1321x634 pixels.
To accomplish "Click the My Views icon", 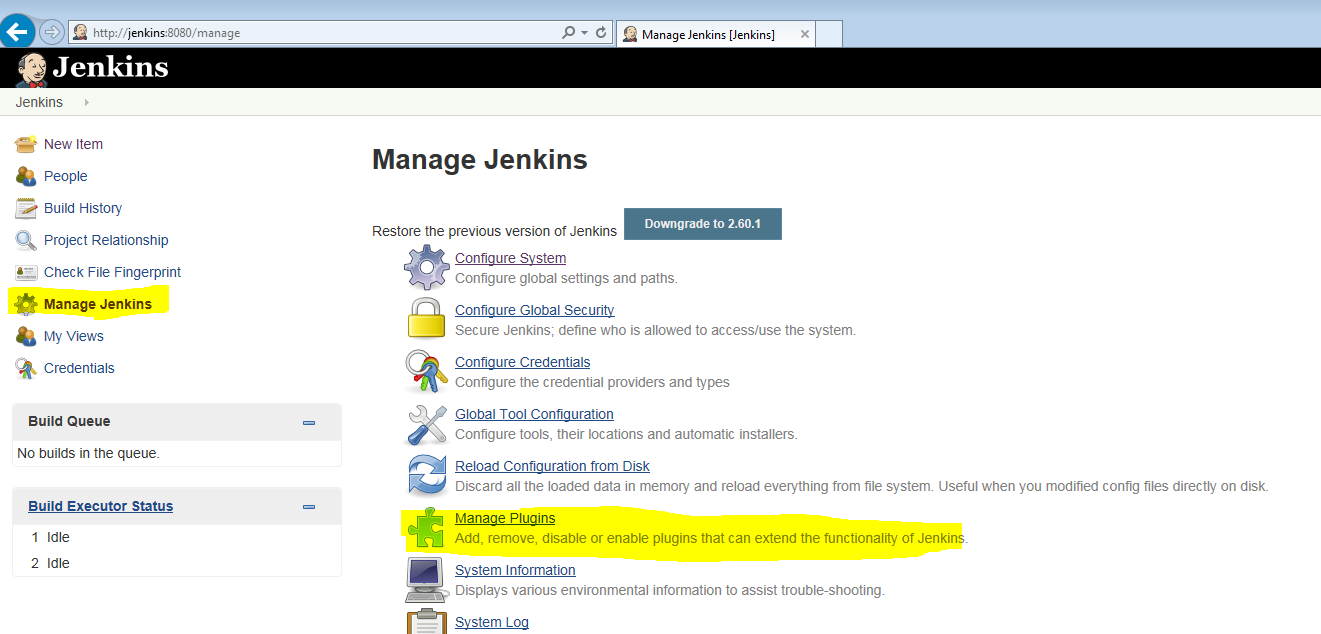I will 26,336.
